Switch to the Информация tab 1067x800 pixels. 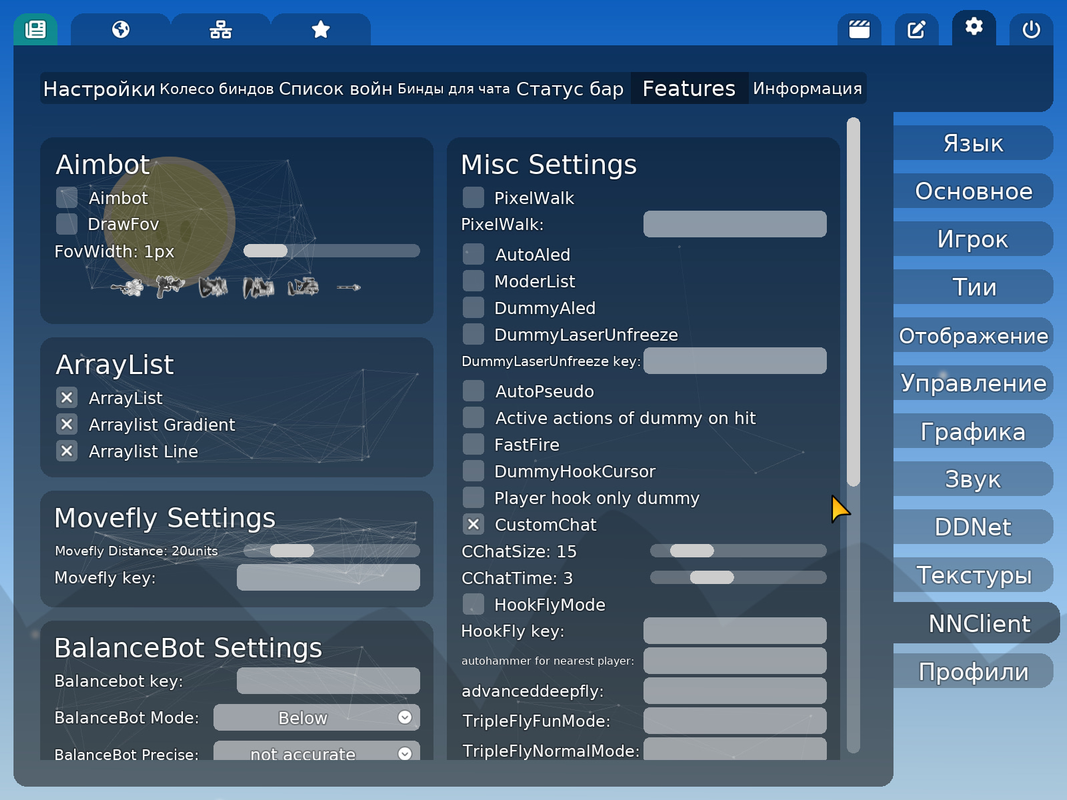[807, 88]
